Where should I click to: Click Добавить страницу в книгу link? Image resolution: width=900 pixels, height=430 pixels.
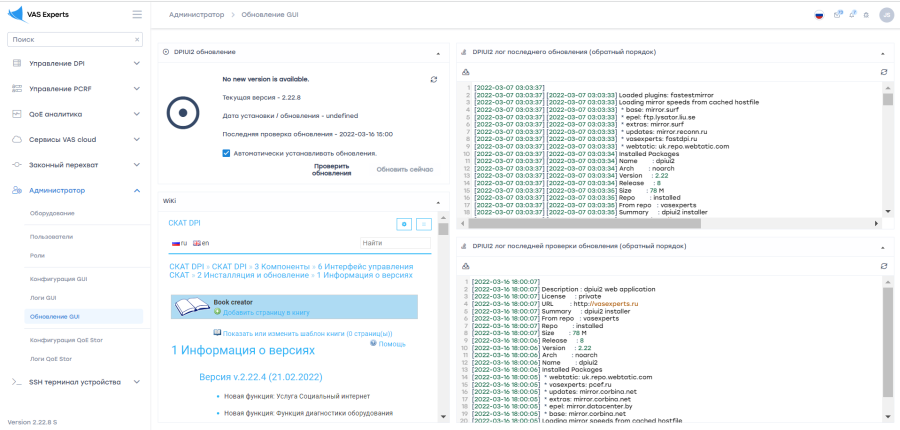[x=266, y=312]
